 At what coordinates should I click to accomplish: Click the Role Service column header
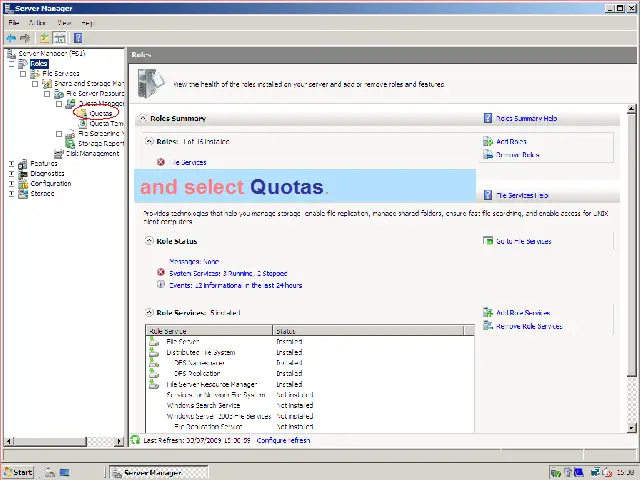tap(209, 331)
